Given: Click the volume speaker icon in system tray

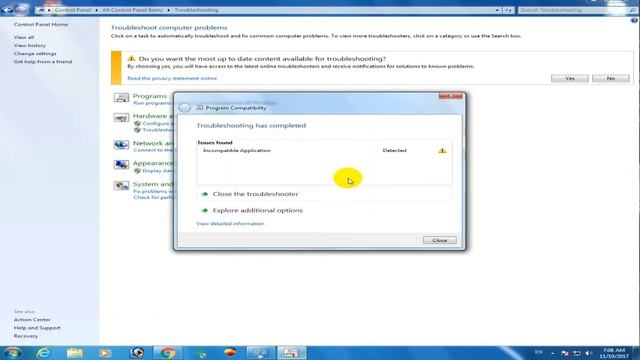Looking at the screenshot, I should tap(589, 353).
